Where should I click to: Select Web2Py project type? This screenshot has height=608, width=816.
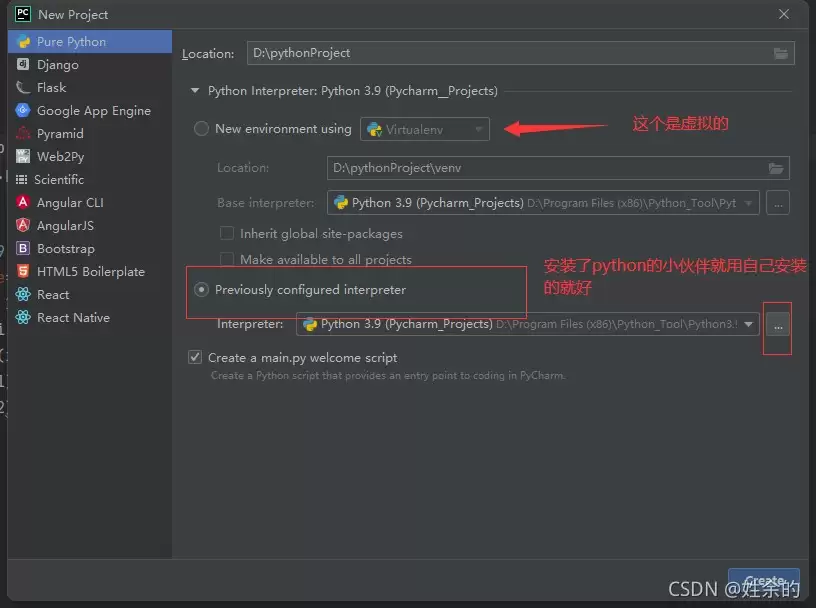point(90,156)
